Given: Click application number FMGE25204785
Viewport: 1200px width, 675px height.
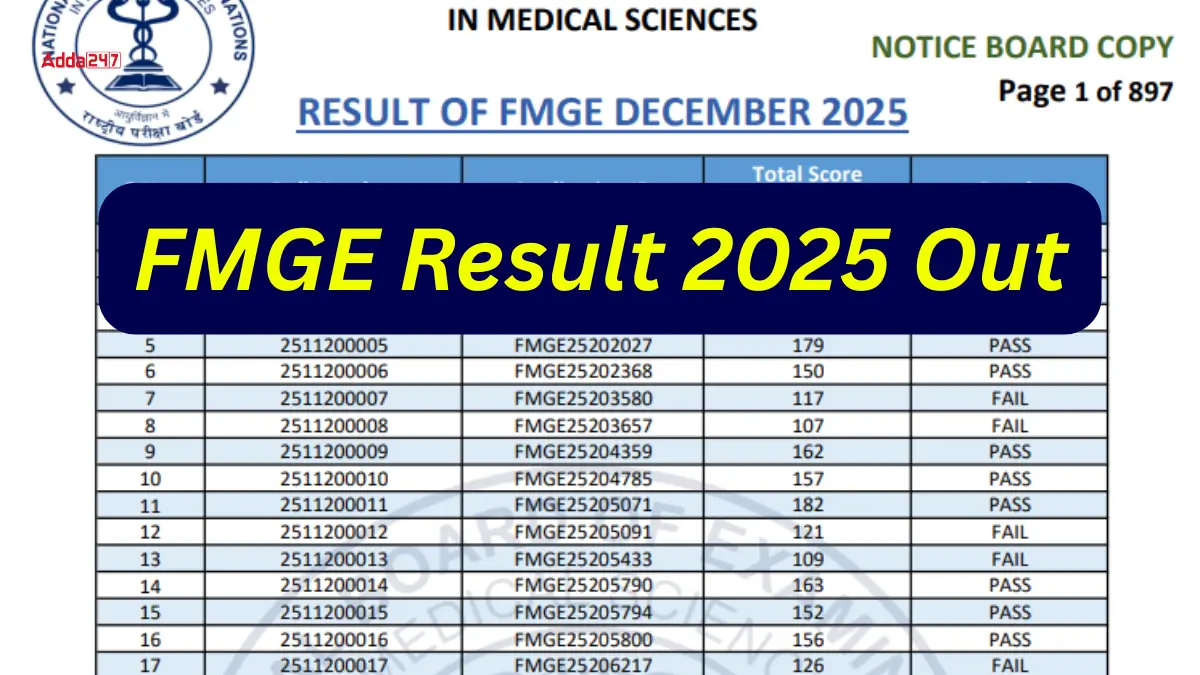Looking at the screenshot, I should 582,479.
